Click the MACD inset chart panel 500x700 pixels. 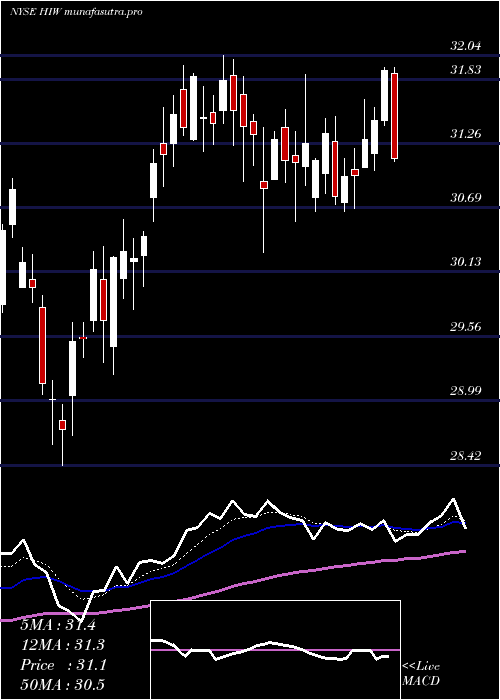(x=275, y=650)
